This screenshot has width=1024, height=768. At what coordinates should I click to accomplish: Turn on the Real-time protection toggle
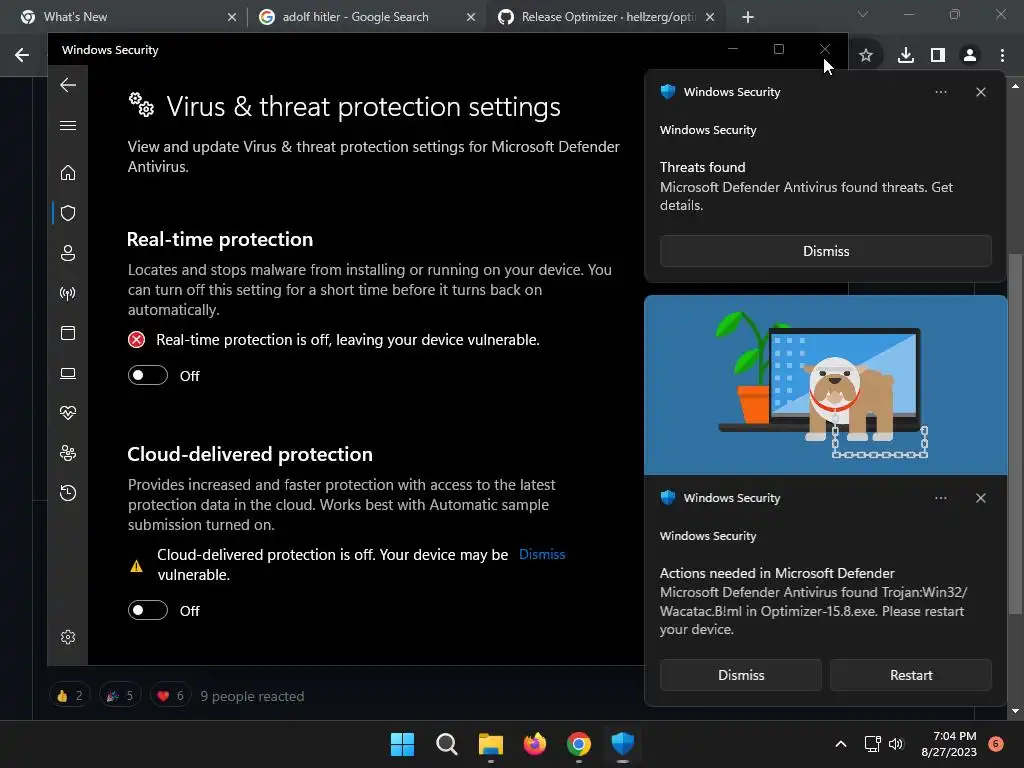click(x=148, y=376)
